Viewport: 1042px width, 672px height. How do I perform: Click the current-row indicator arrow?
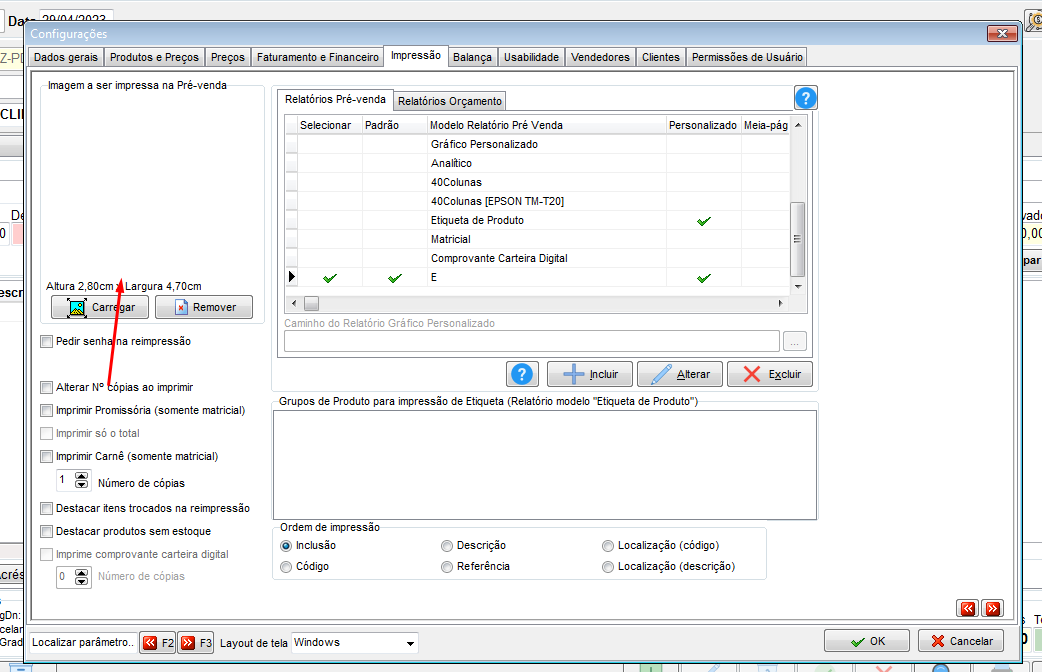(x=291, y=277)
